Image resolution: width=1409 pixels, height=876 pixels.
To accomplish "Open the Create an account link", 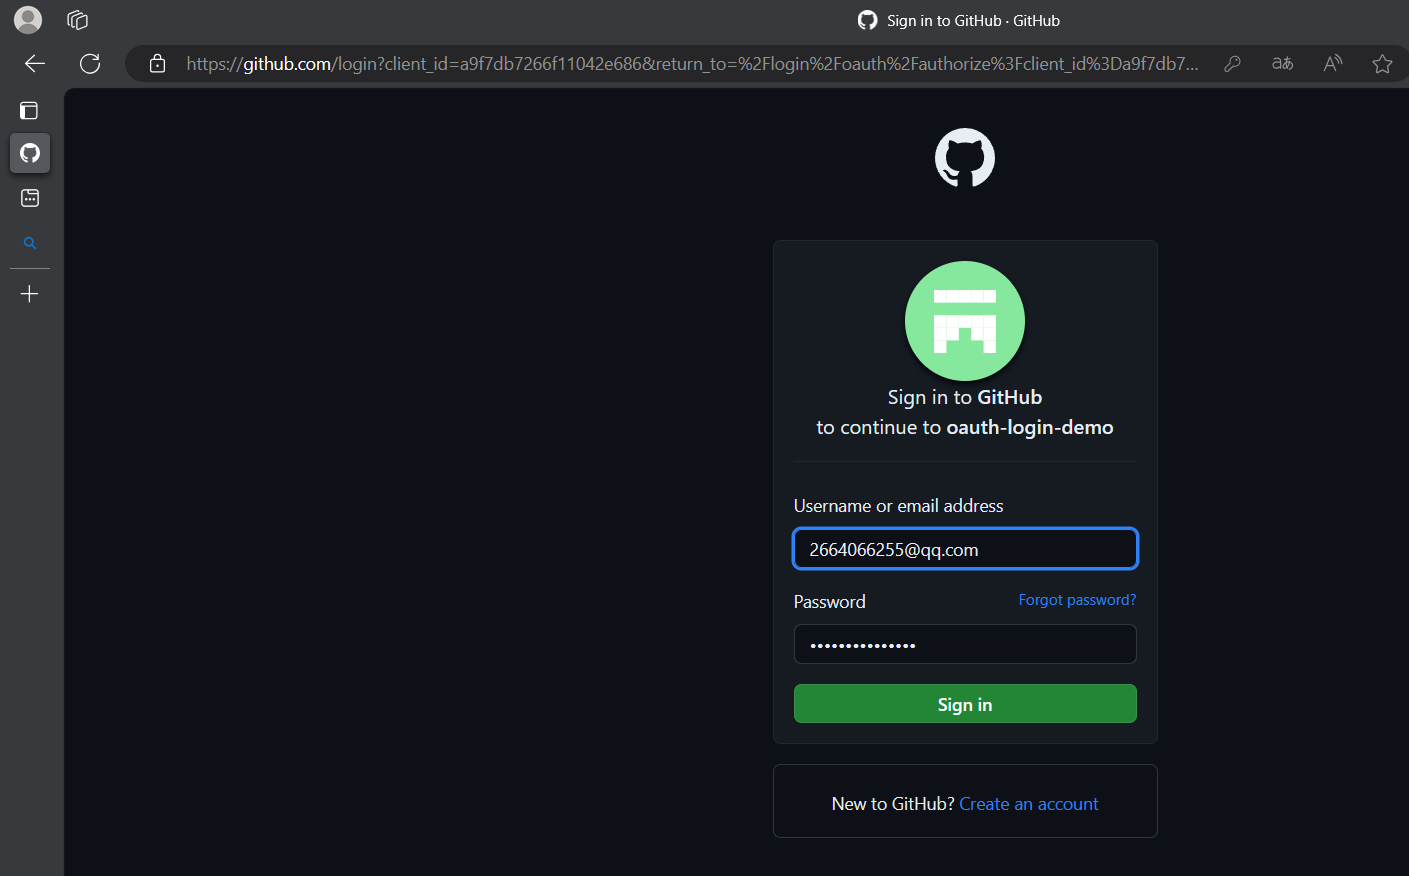I will pos(1028,804).
